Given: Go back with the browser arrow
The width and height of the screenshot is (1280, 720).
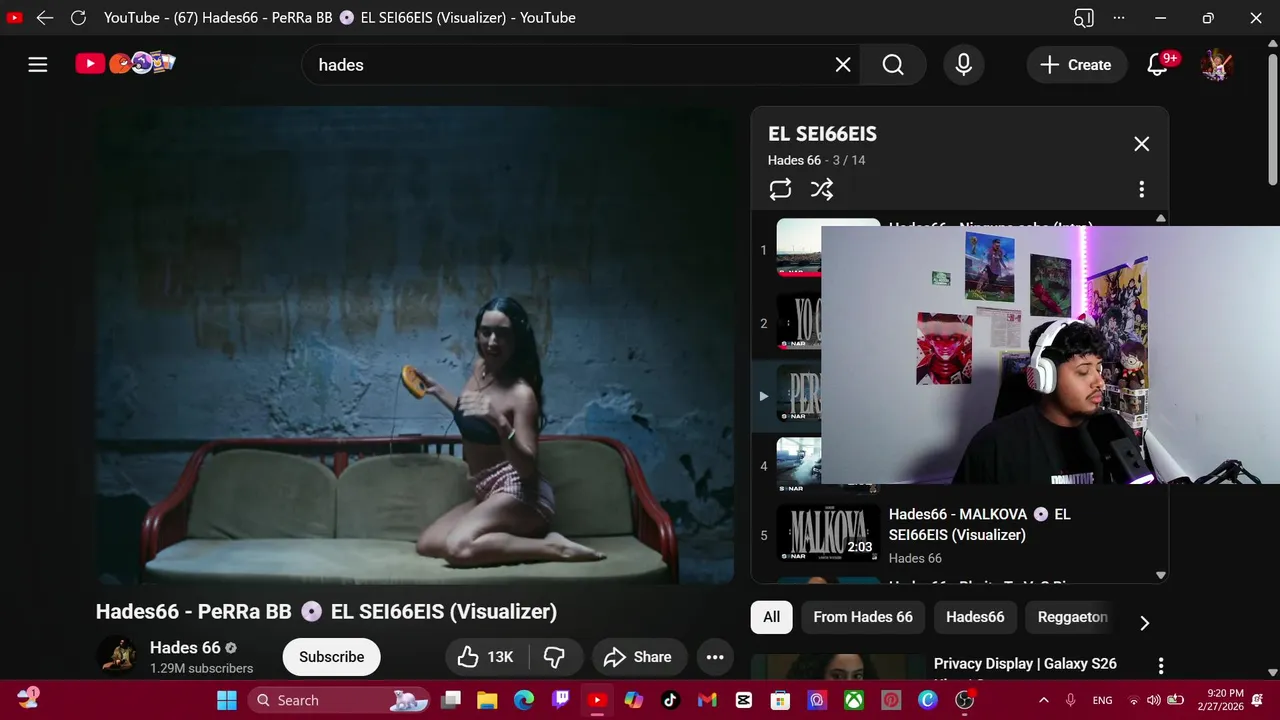Looking at the screenshot, I should coord(45,17).
